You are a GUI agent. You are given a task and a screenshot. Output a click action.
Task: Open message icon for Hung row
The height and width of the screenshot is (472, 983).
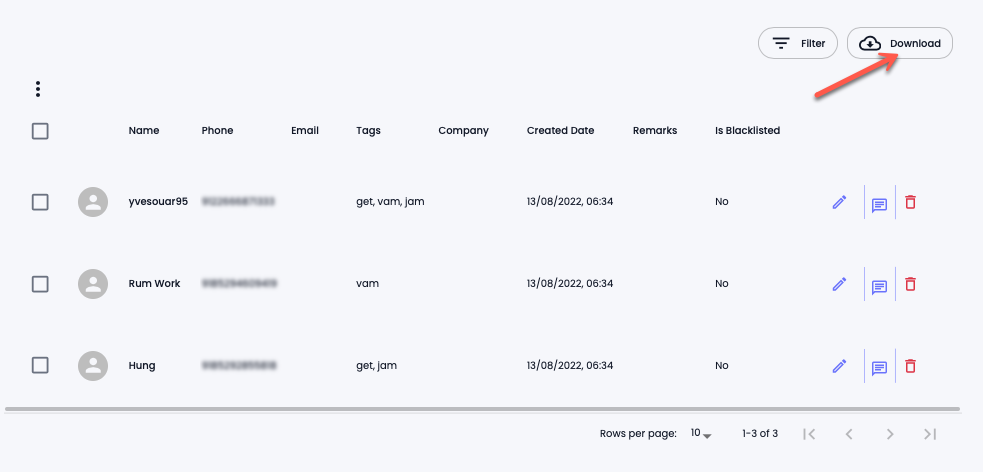click(x=880, y=368)
